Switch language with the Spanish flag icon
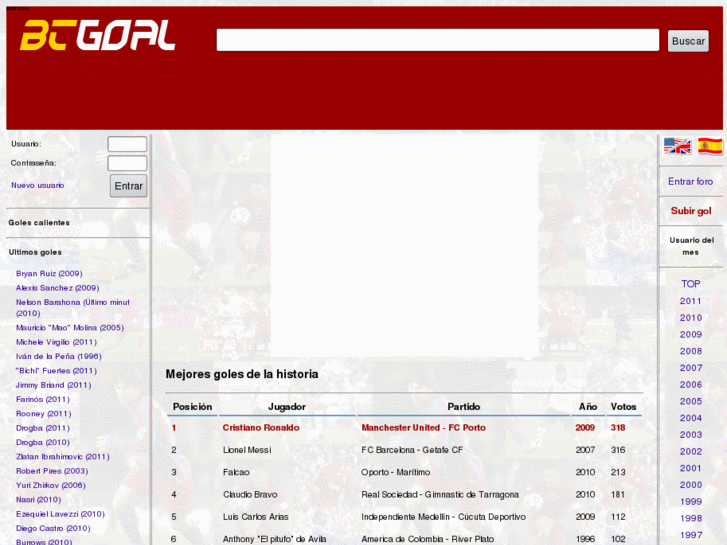This screenshot has width=727, height=545. click(x=710, y=146)
